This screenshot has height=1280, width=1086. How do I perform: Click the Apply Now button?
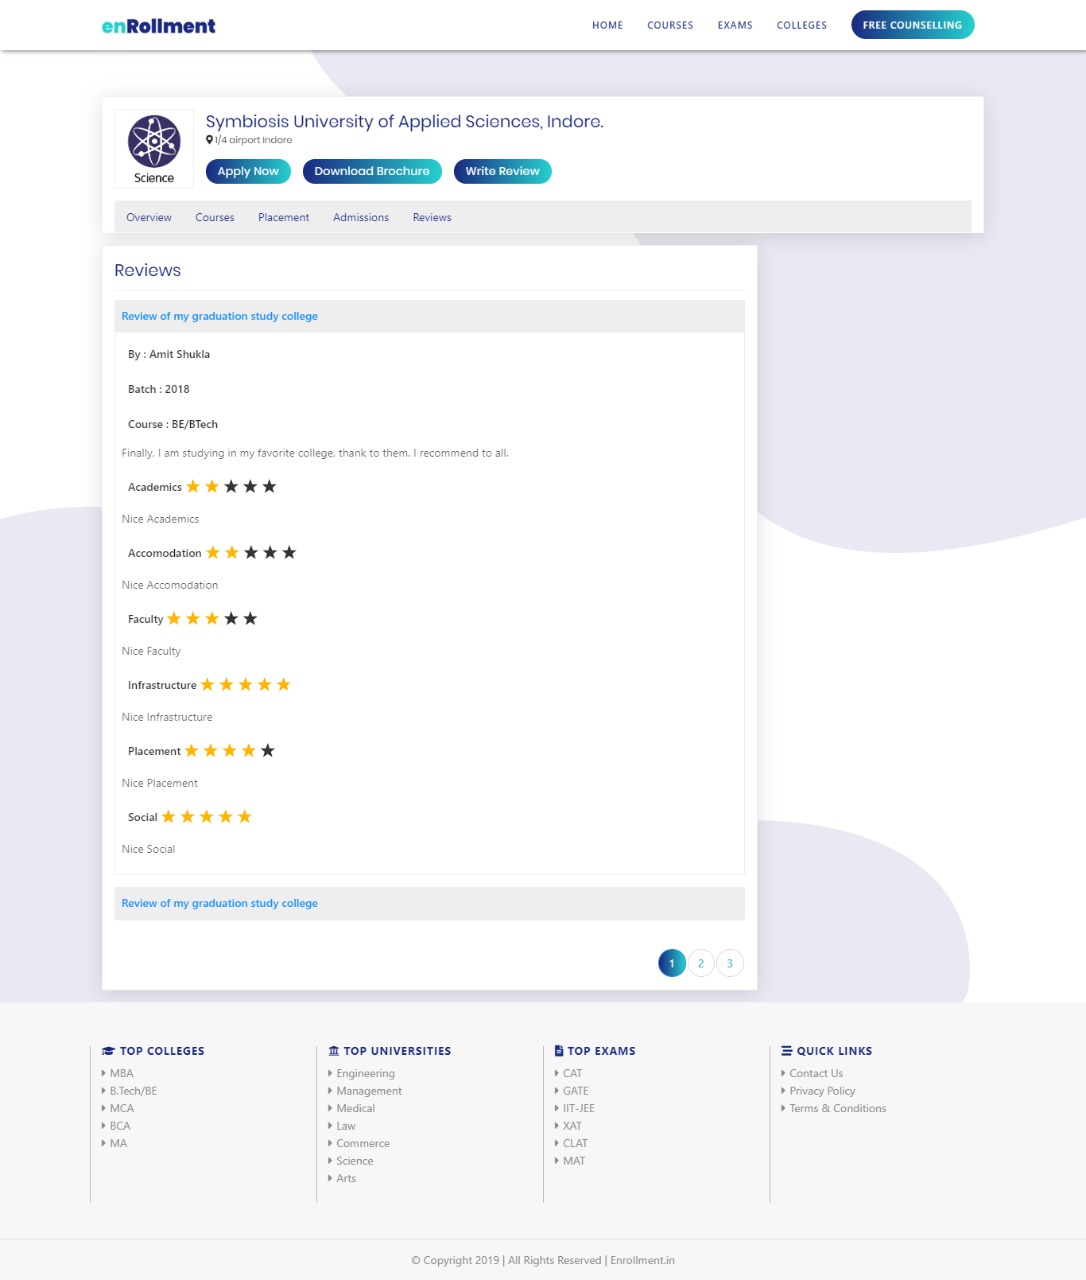pyautogui.click(x=248, y=171)
